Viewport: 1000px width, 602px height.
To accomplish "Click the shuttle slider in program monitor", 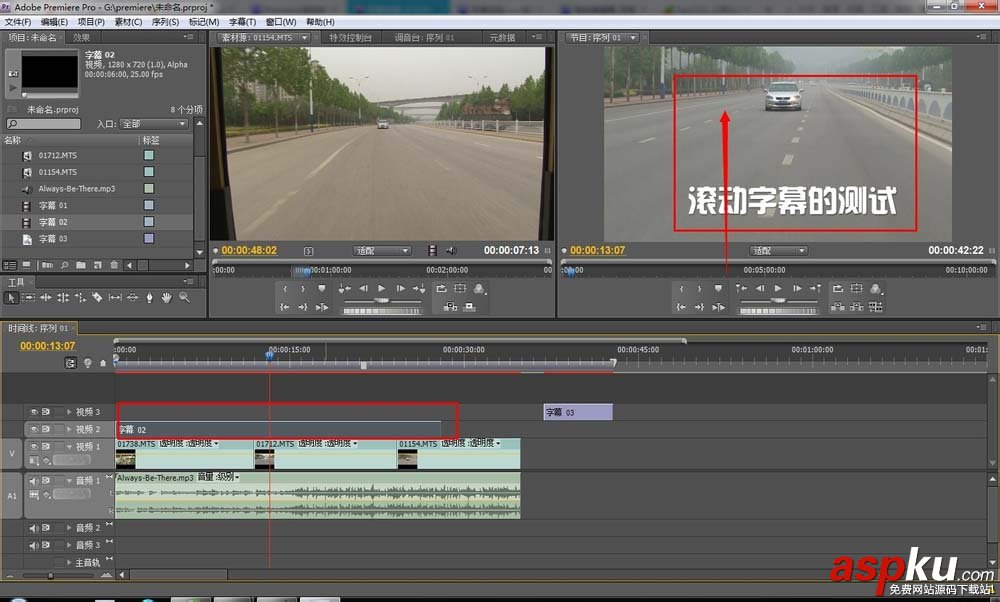I will (778, 300).
